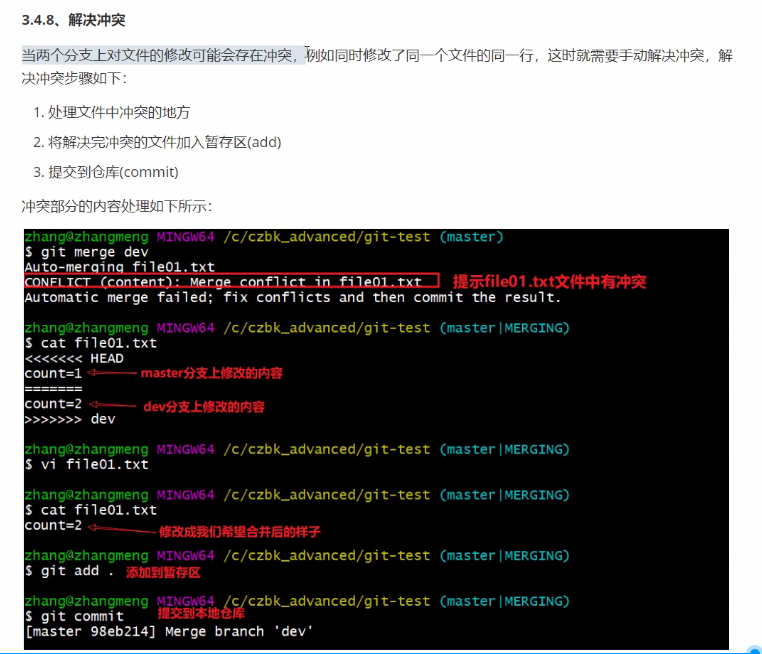The height and width of the screenshot is (654, 762).
Task: Select list item "将解决完冲突的文件加入暂存区(add)"
Action: [164, 142]
